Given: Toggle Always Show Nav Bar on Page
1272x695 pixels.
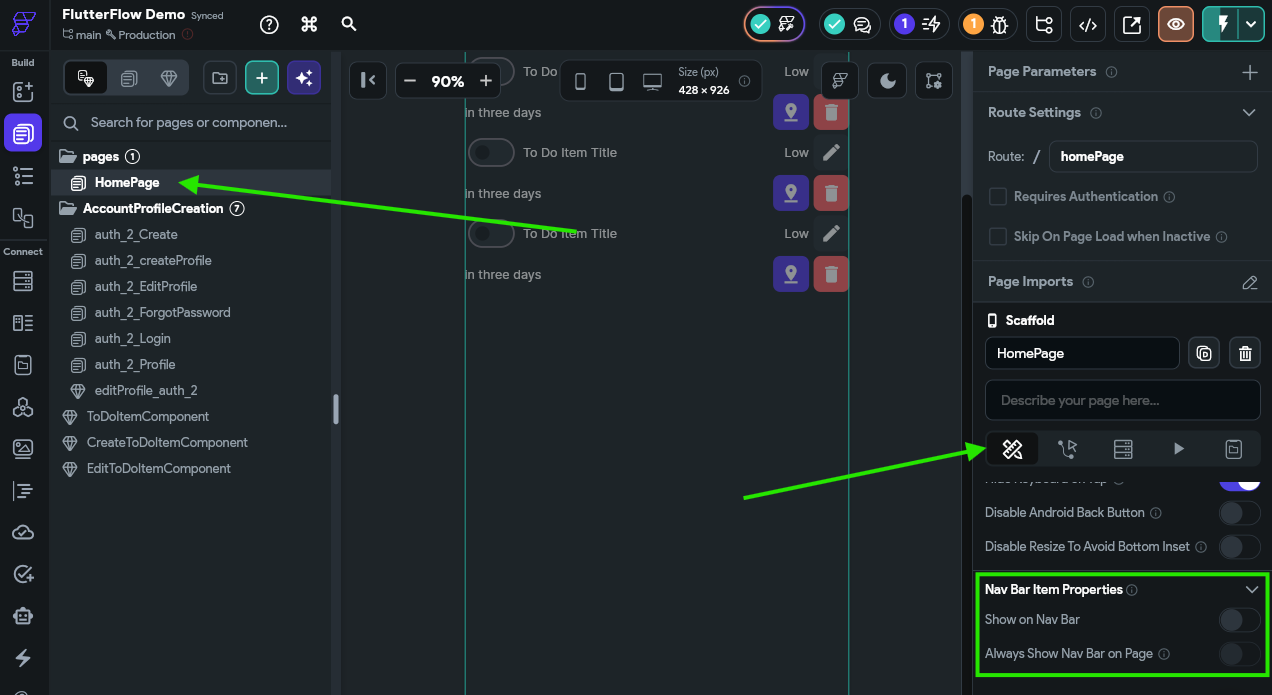Looking at the screenshot, I should [1239, 654].
